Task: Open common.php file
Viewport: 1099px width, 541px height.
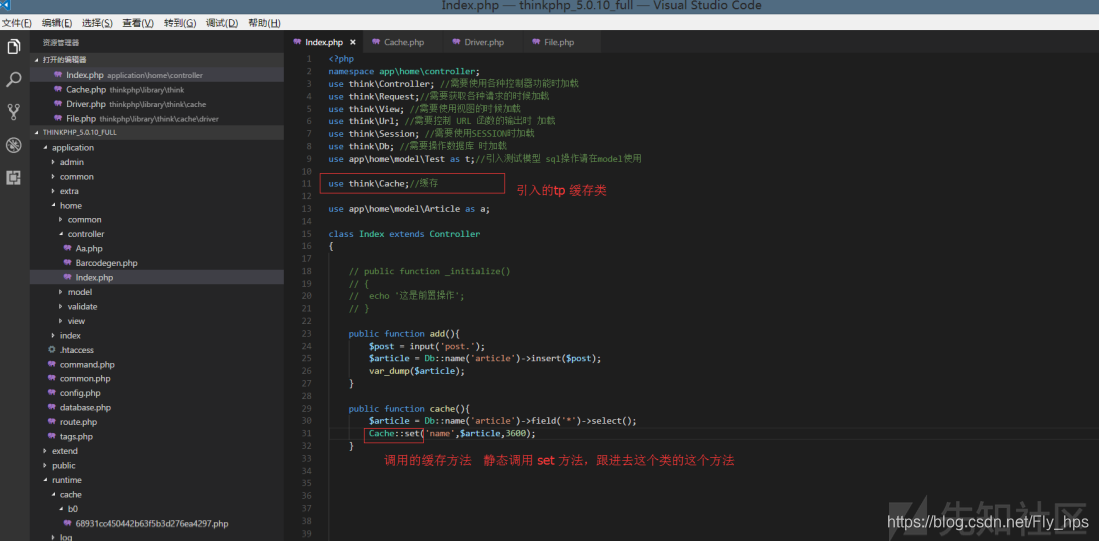Action: (85, 378)
